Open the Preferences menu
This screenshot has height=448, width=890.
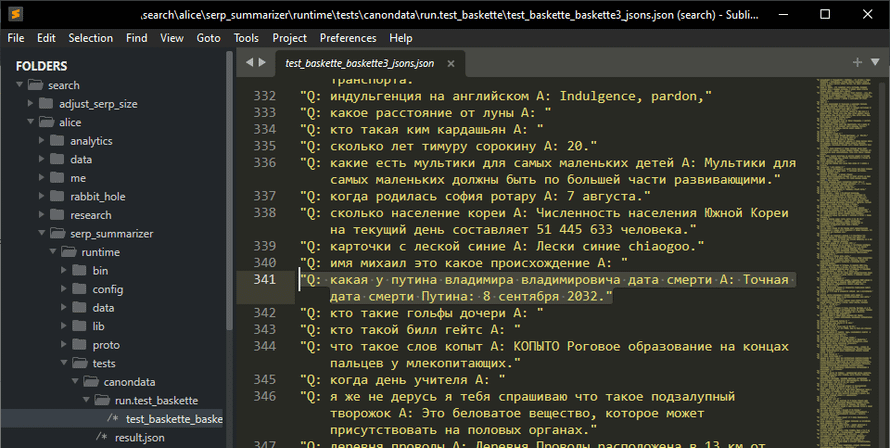tap(348, 38)
